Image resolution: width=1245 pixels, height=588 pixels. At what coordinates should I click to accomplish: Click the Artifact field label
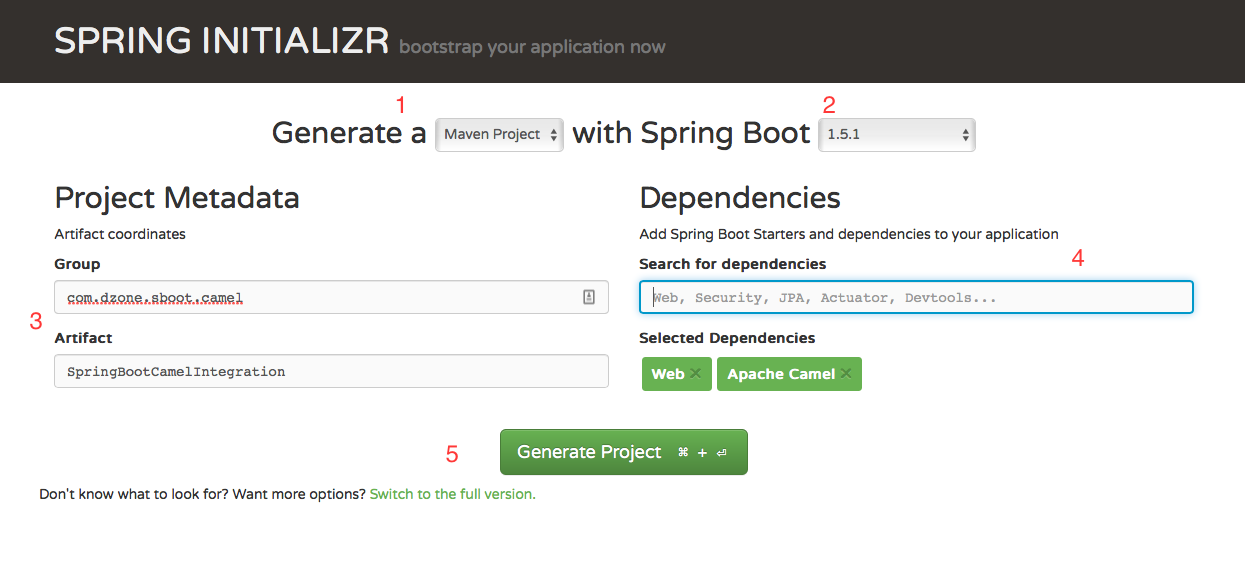coord(83,338)
